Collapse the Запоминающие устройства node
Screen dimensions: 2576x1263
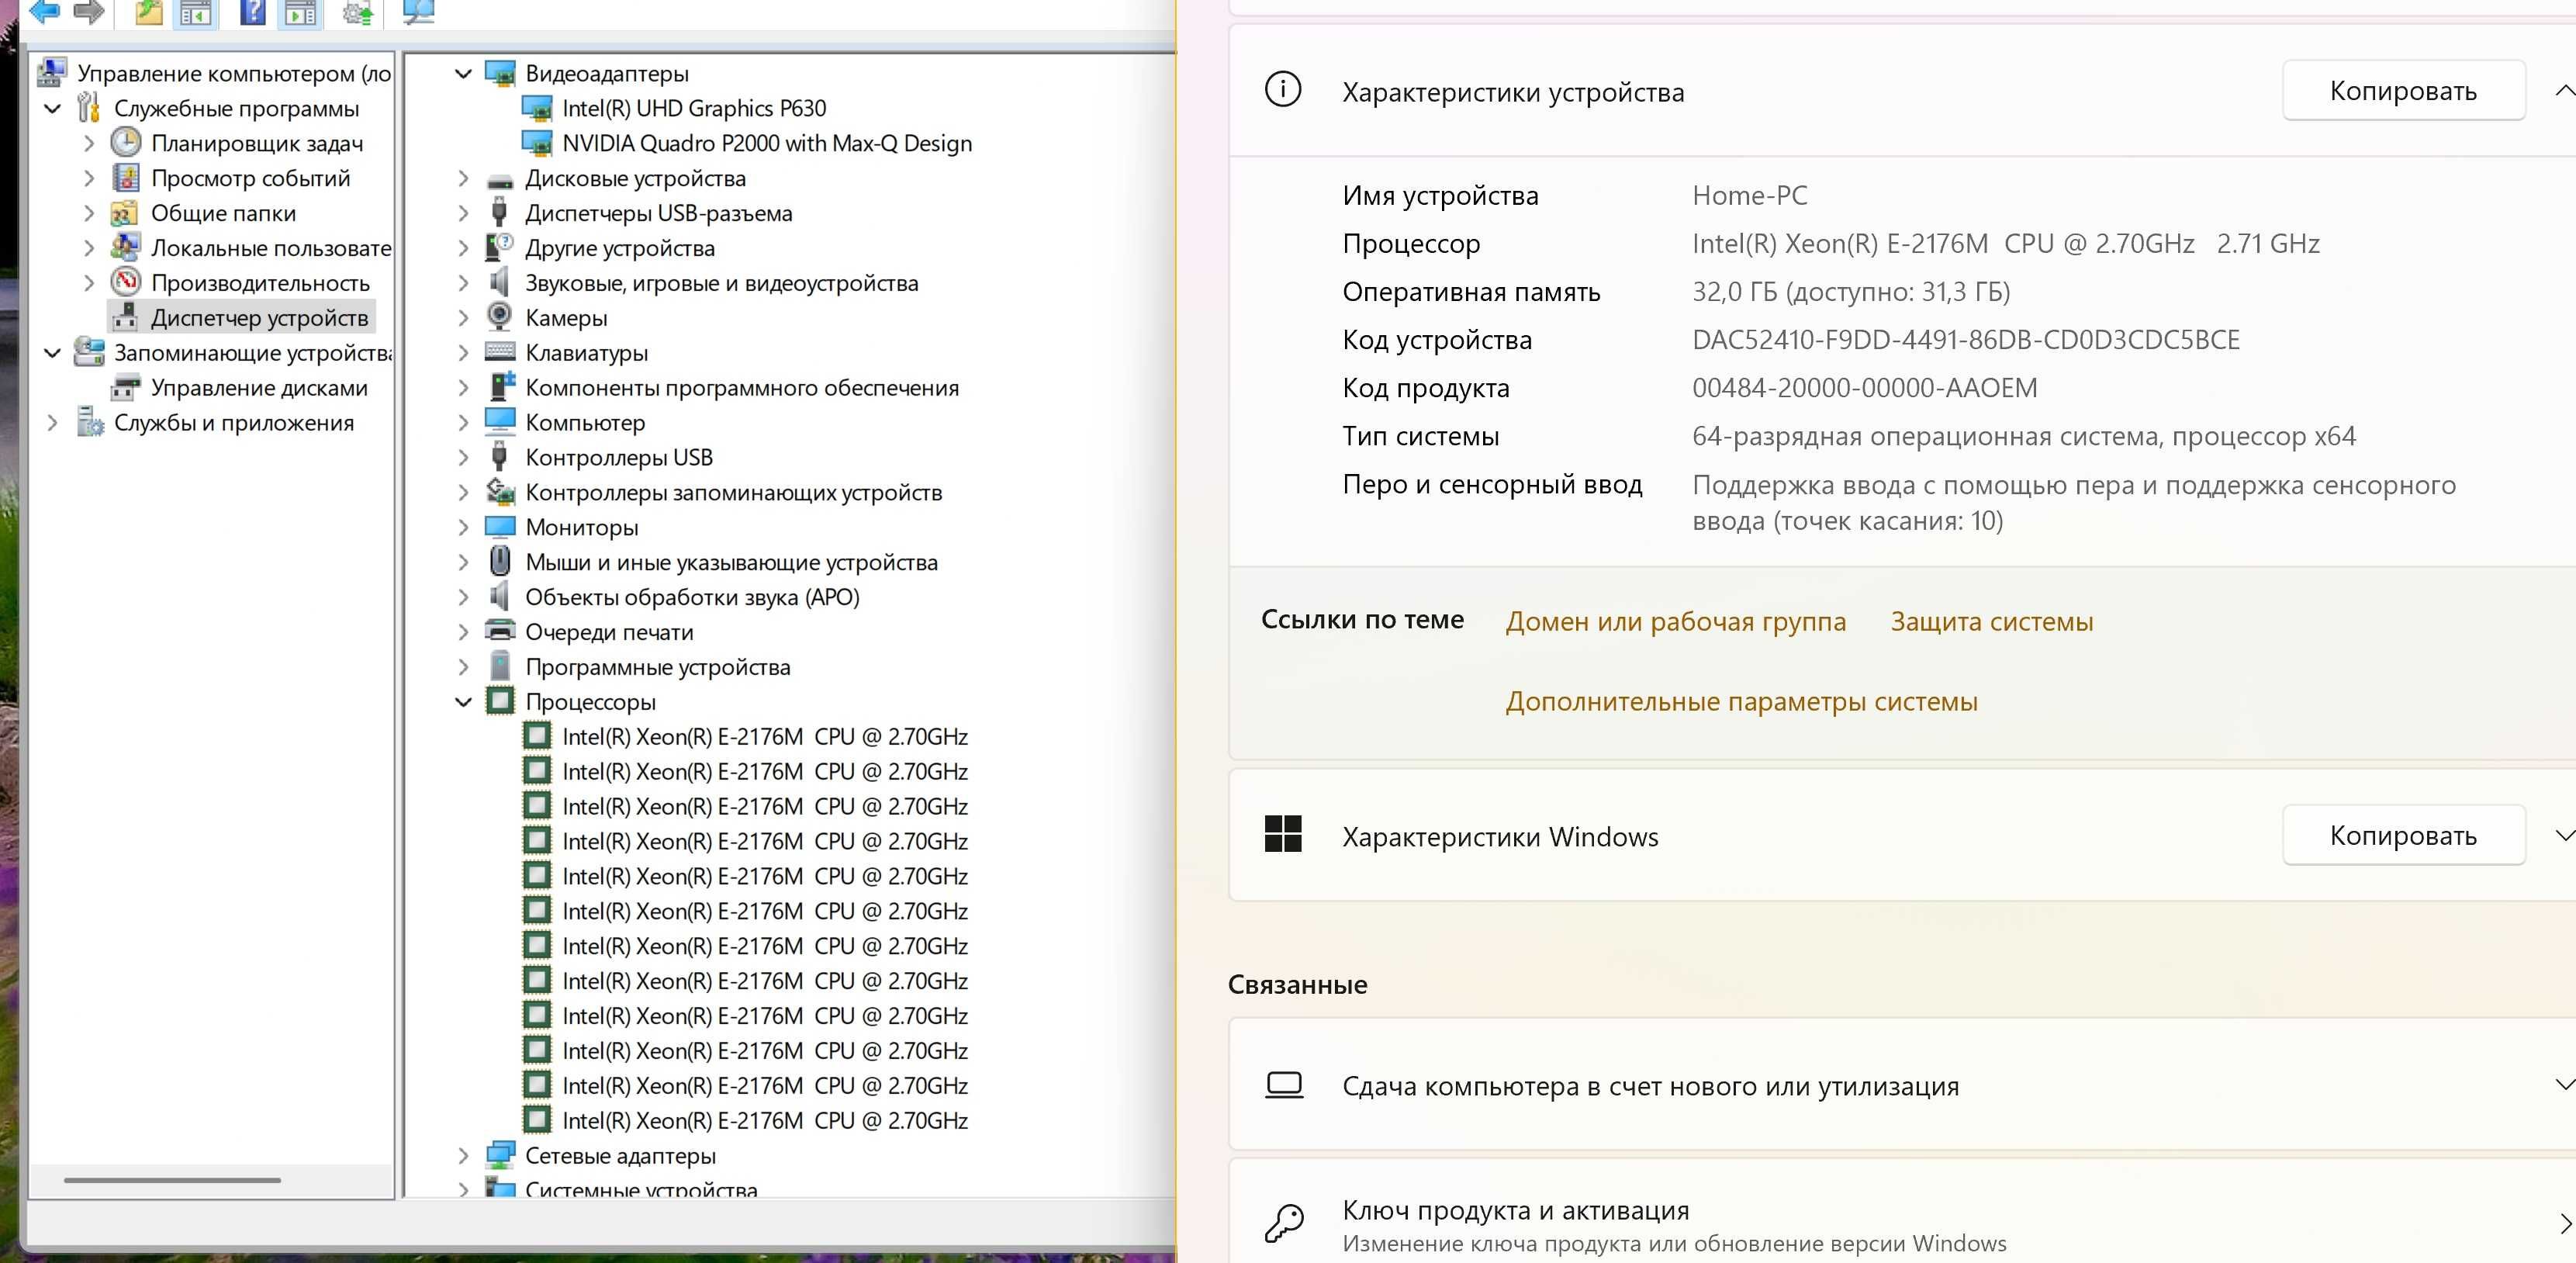click(x=53, y=353)
